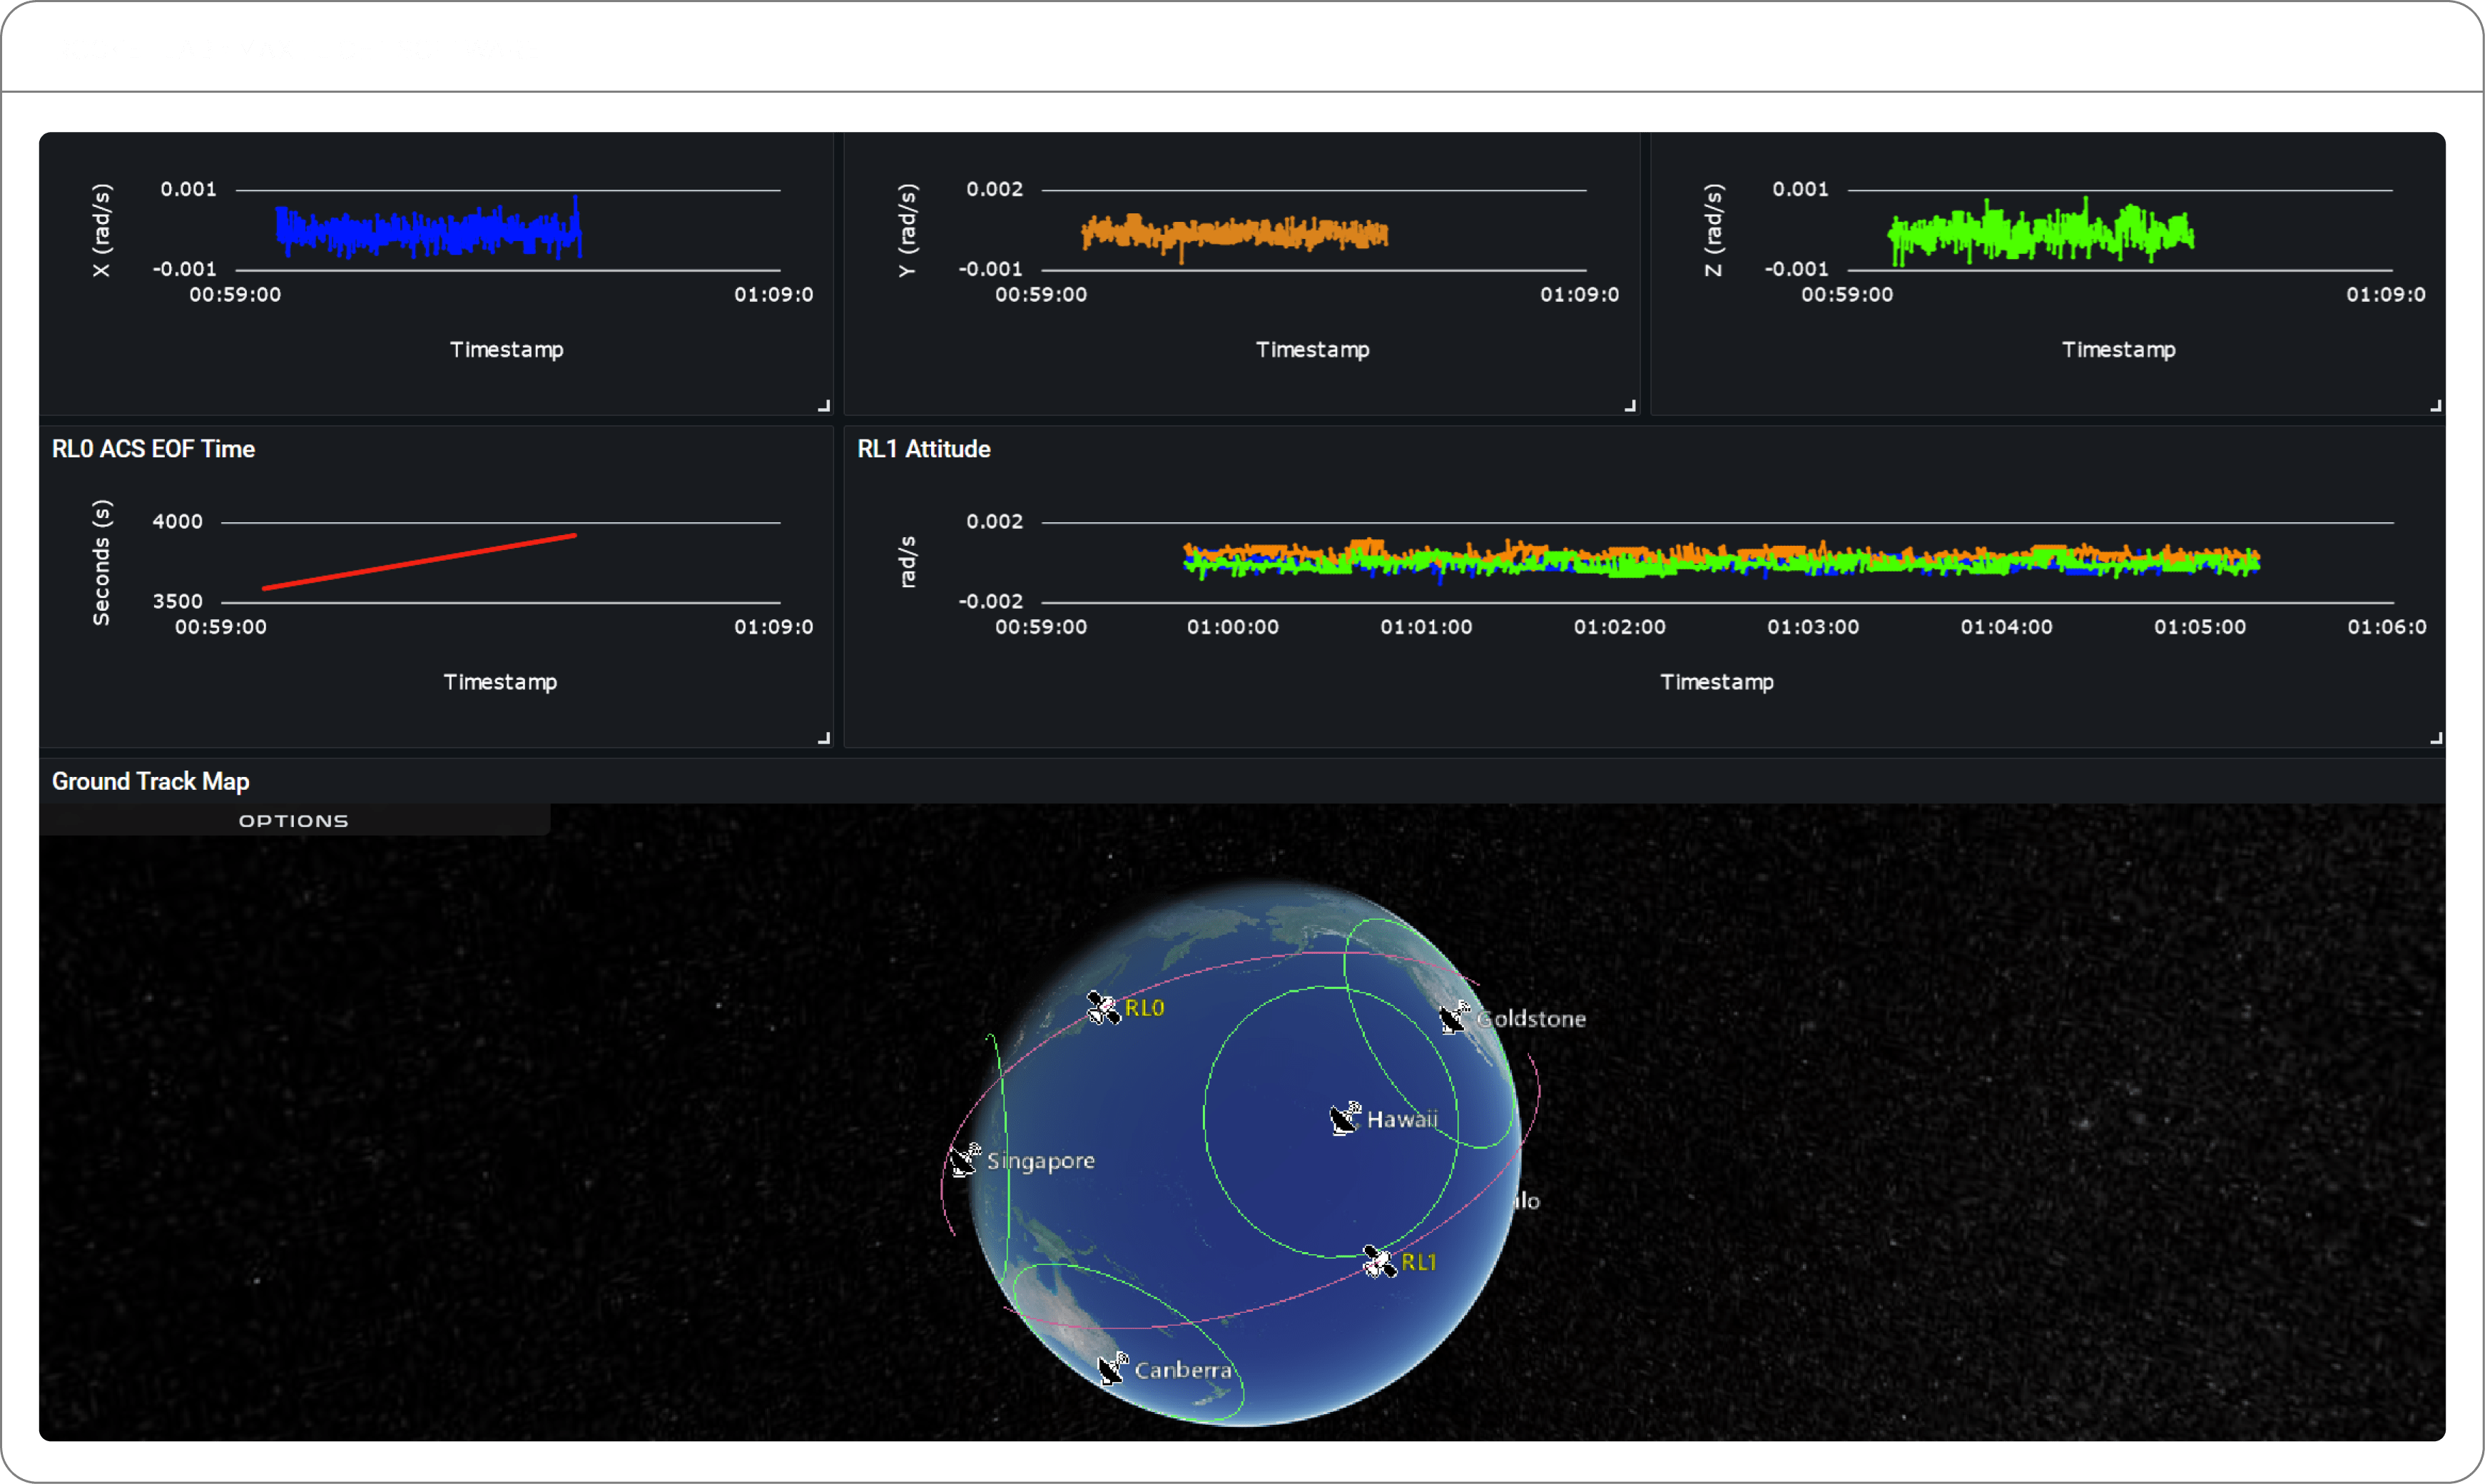Click resize handle of Y rad/s chart panel
This screenshot has height=1484, width=2485.
tap(1630, 406)
